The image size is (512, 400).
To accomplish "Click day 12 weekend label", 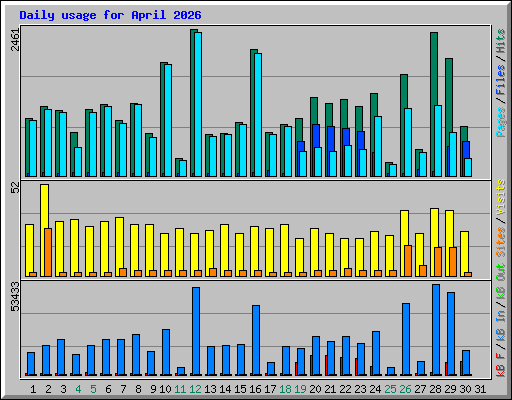I will click(195, 389).
